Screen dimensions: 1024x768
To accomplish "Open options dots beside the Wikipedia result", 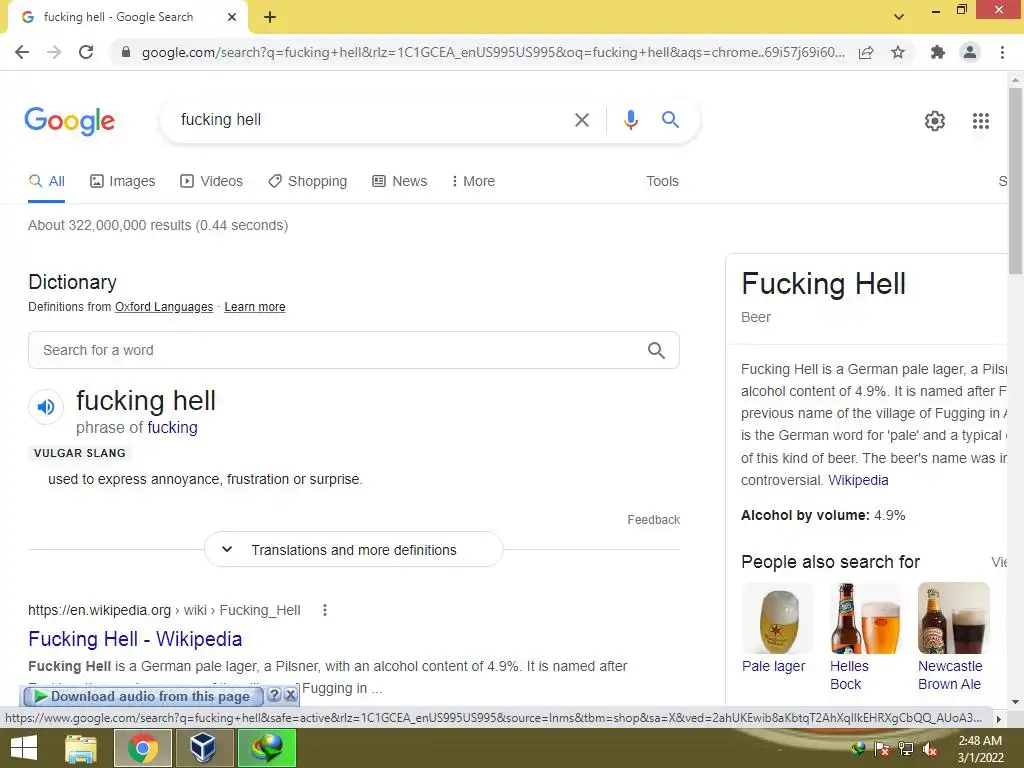I will [x=325, y=610].
